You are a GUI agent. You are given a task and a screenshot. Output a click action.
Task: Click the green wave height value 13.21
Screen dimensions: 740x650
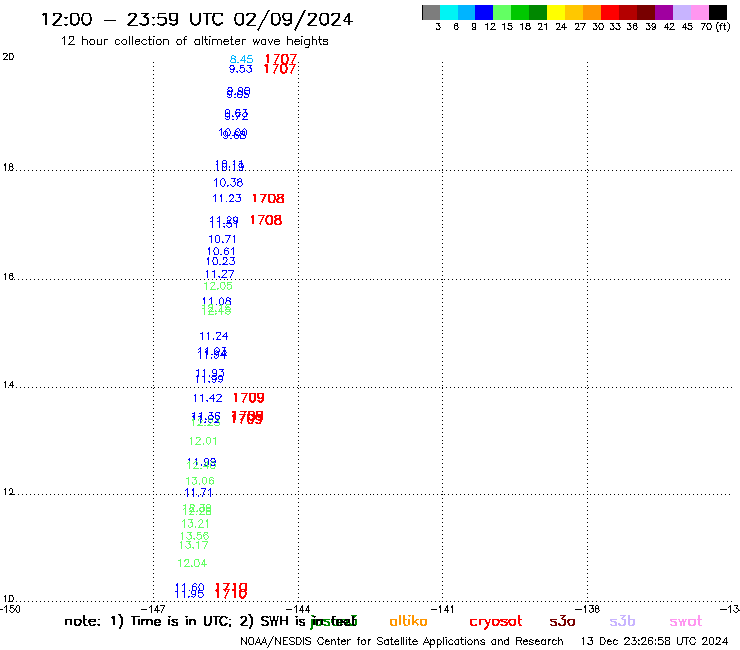pyautogui.click(x=195, y=524)
